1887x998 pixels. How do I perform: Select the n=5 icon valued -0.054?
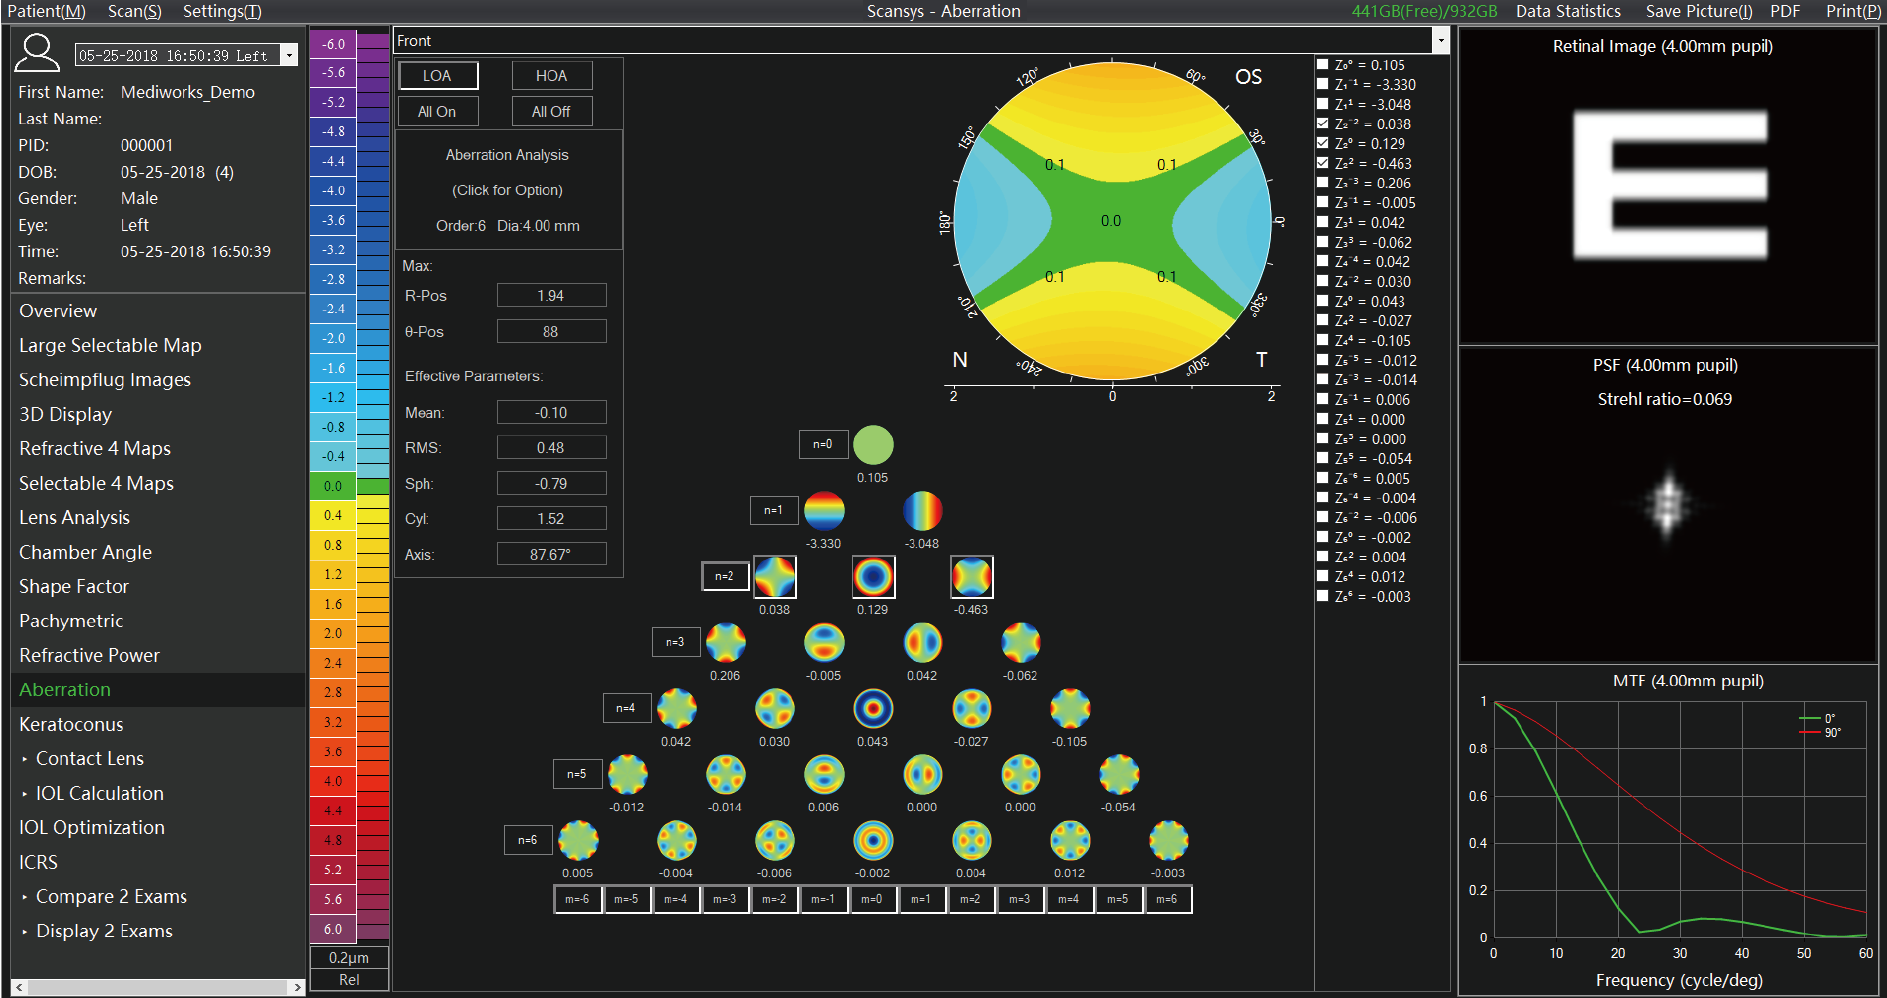(x=1119, y=775)
